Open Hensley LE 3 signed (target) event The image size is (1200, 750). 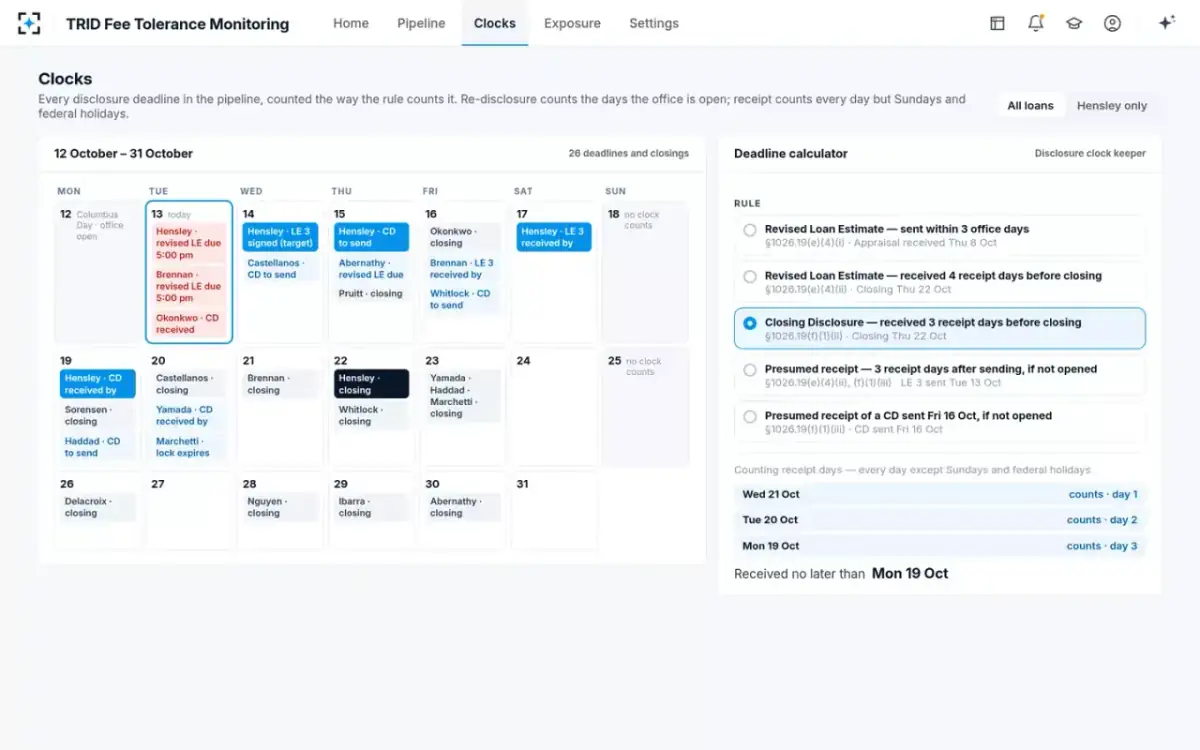[x=280, y=237]
